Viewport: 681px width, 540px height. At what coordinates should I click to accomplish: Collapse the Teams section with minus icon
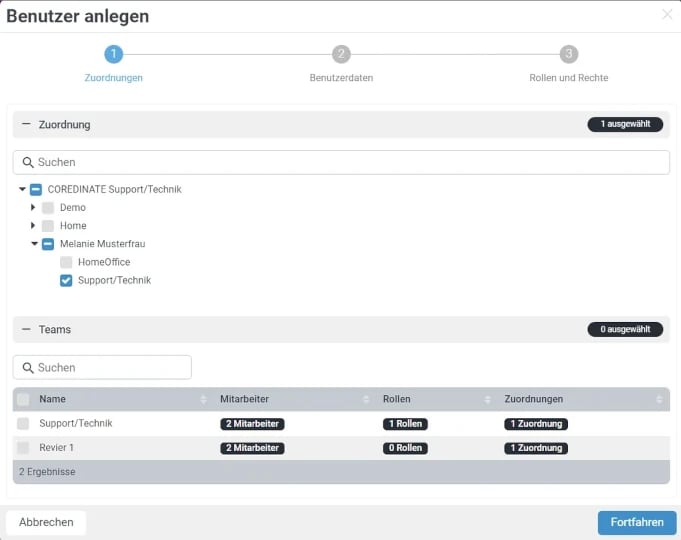tap(26, 329)
